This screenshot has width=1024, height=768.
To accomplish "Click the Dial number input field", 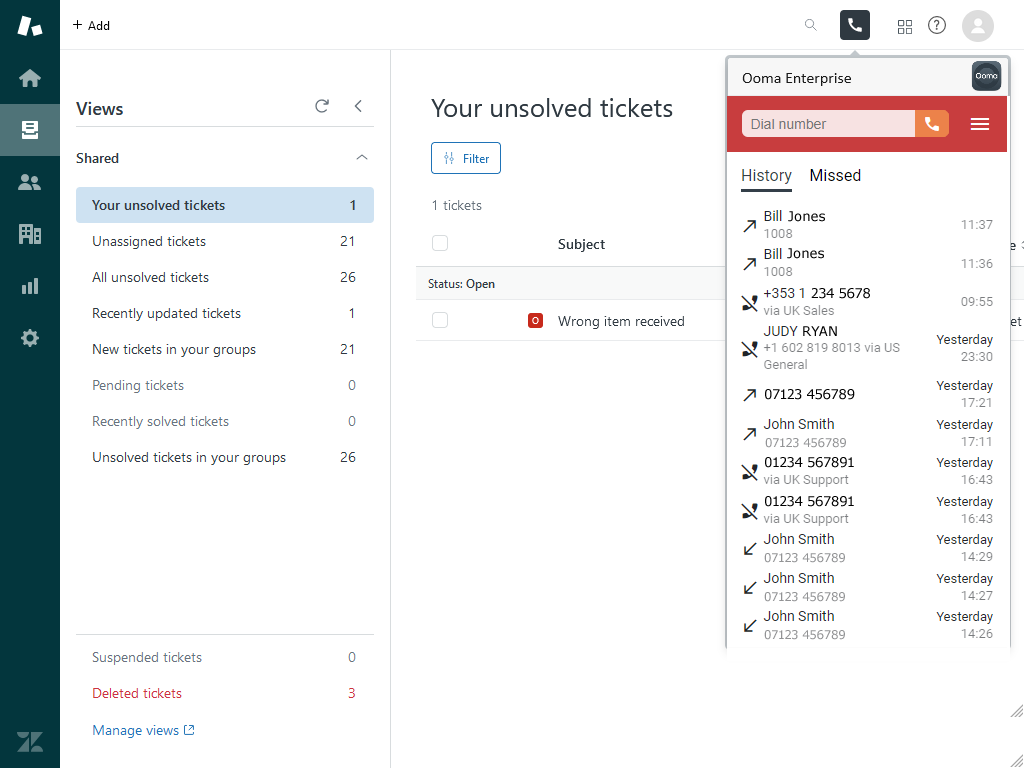I will point(828,123).
